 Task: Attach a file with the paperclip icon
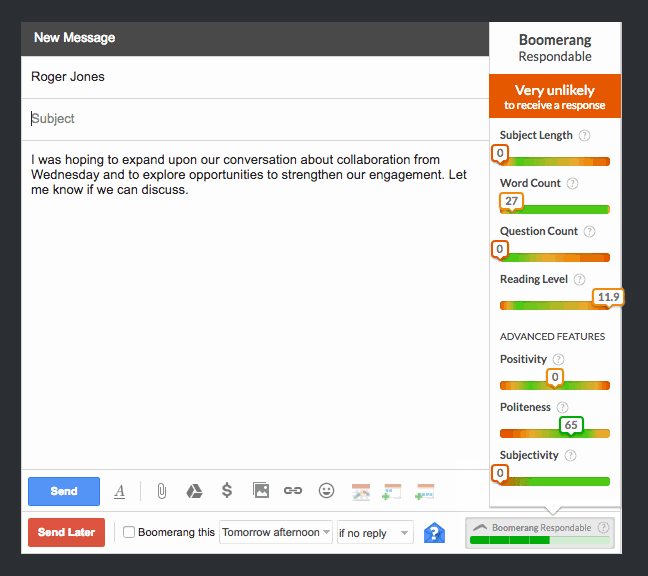click(x=162, y=491)
